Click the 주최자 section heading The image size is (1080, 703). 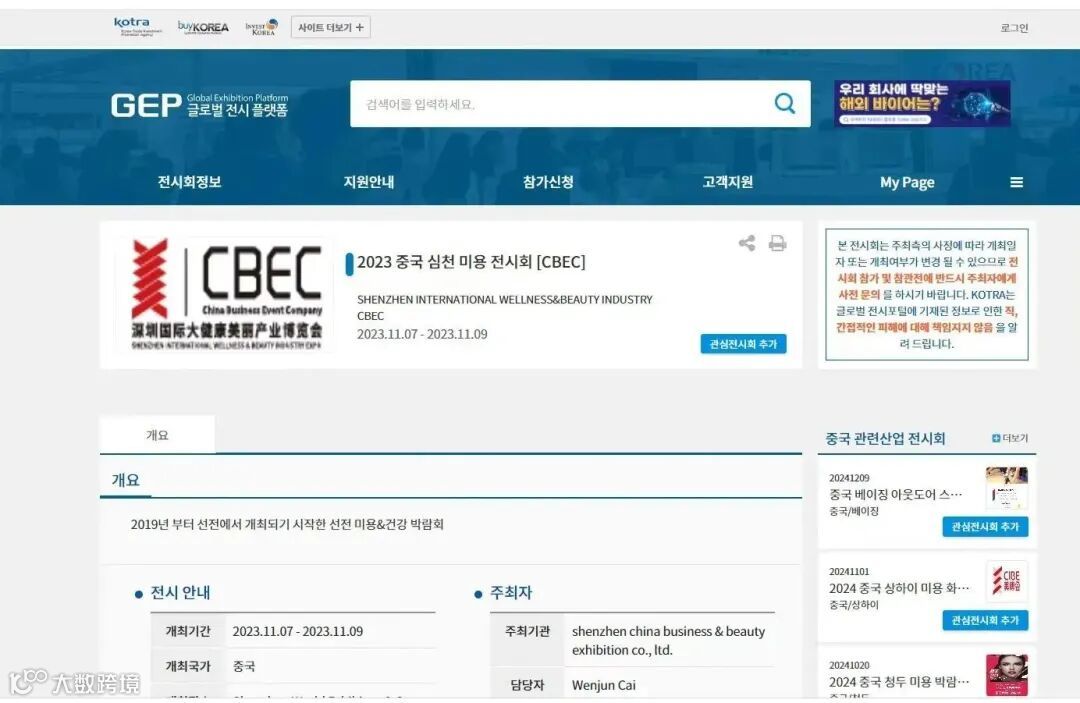(x=511, y=592)
